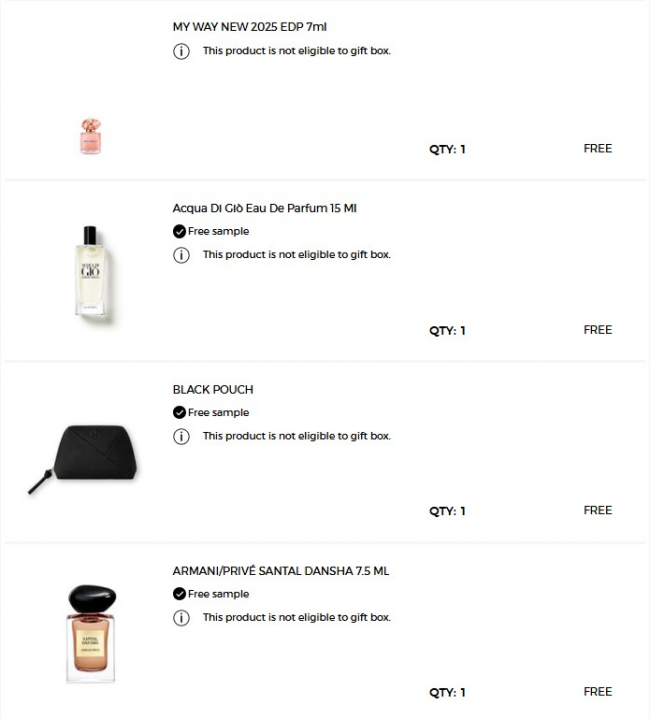Viewport: 650px width, 719px height.
Task: Click Free sample checkmark for Acqua Di Giò
Action: point(179,232)
